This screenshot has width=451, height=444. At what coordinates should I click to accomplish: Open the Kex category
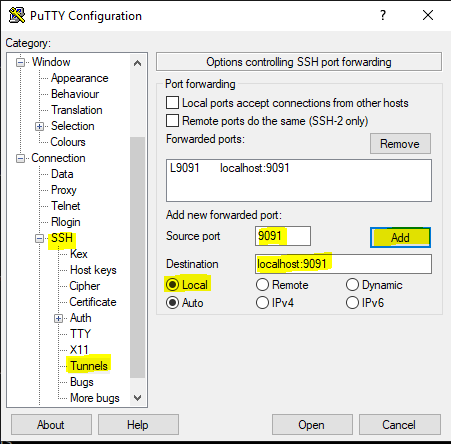(79, 254)
